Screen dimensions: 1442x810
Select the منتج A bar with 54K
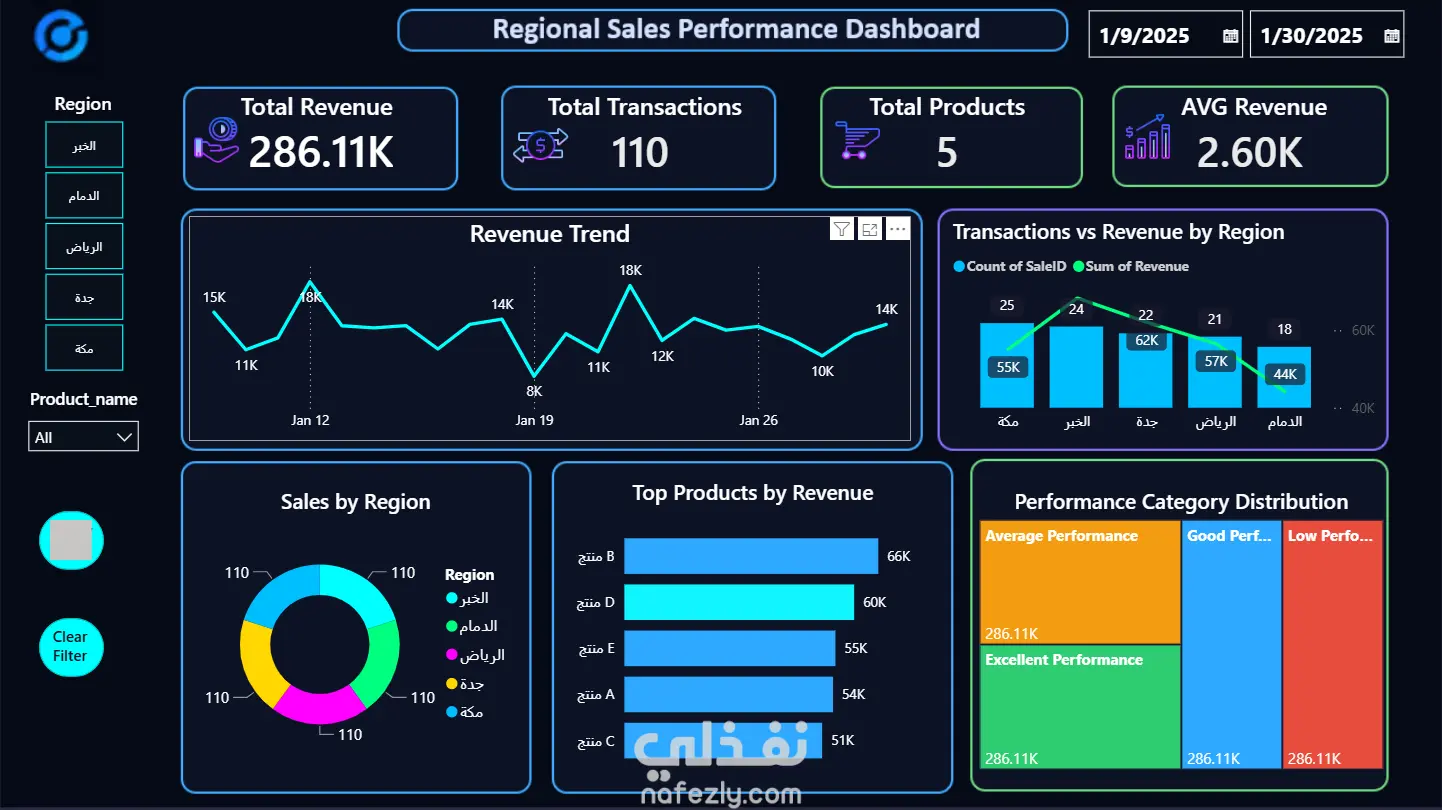pos(728,694)
